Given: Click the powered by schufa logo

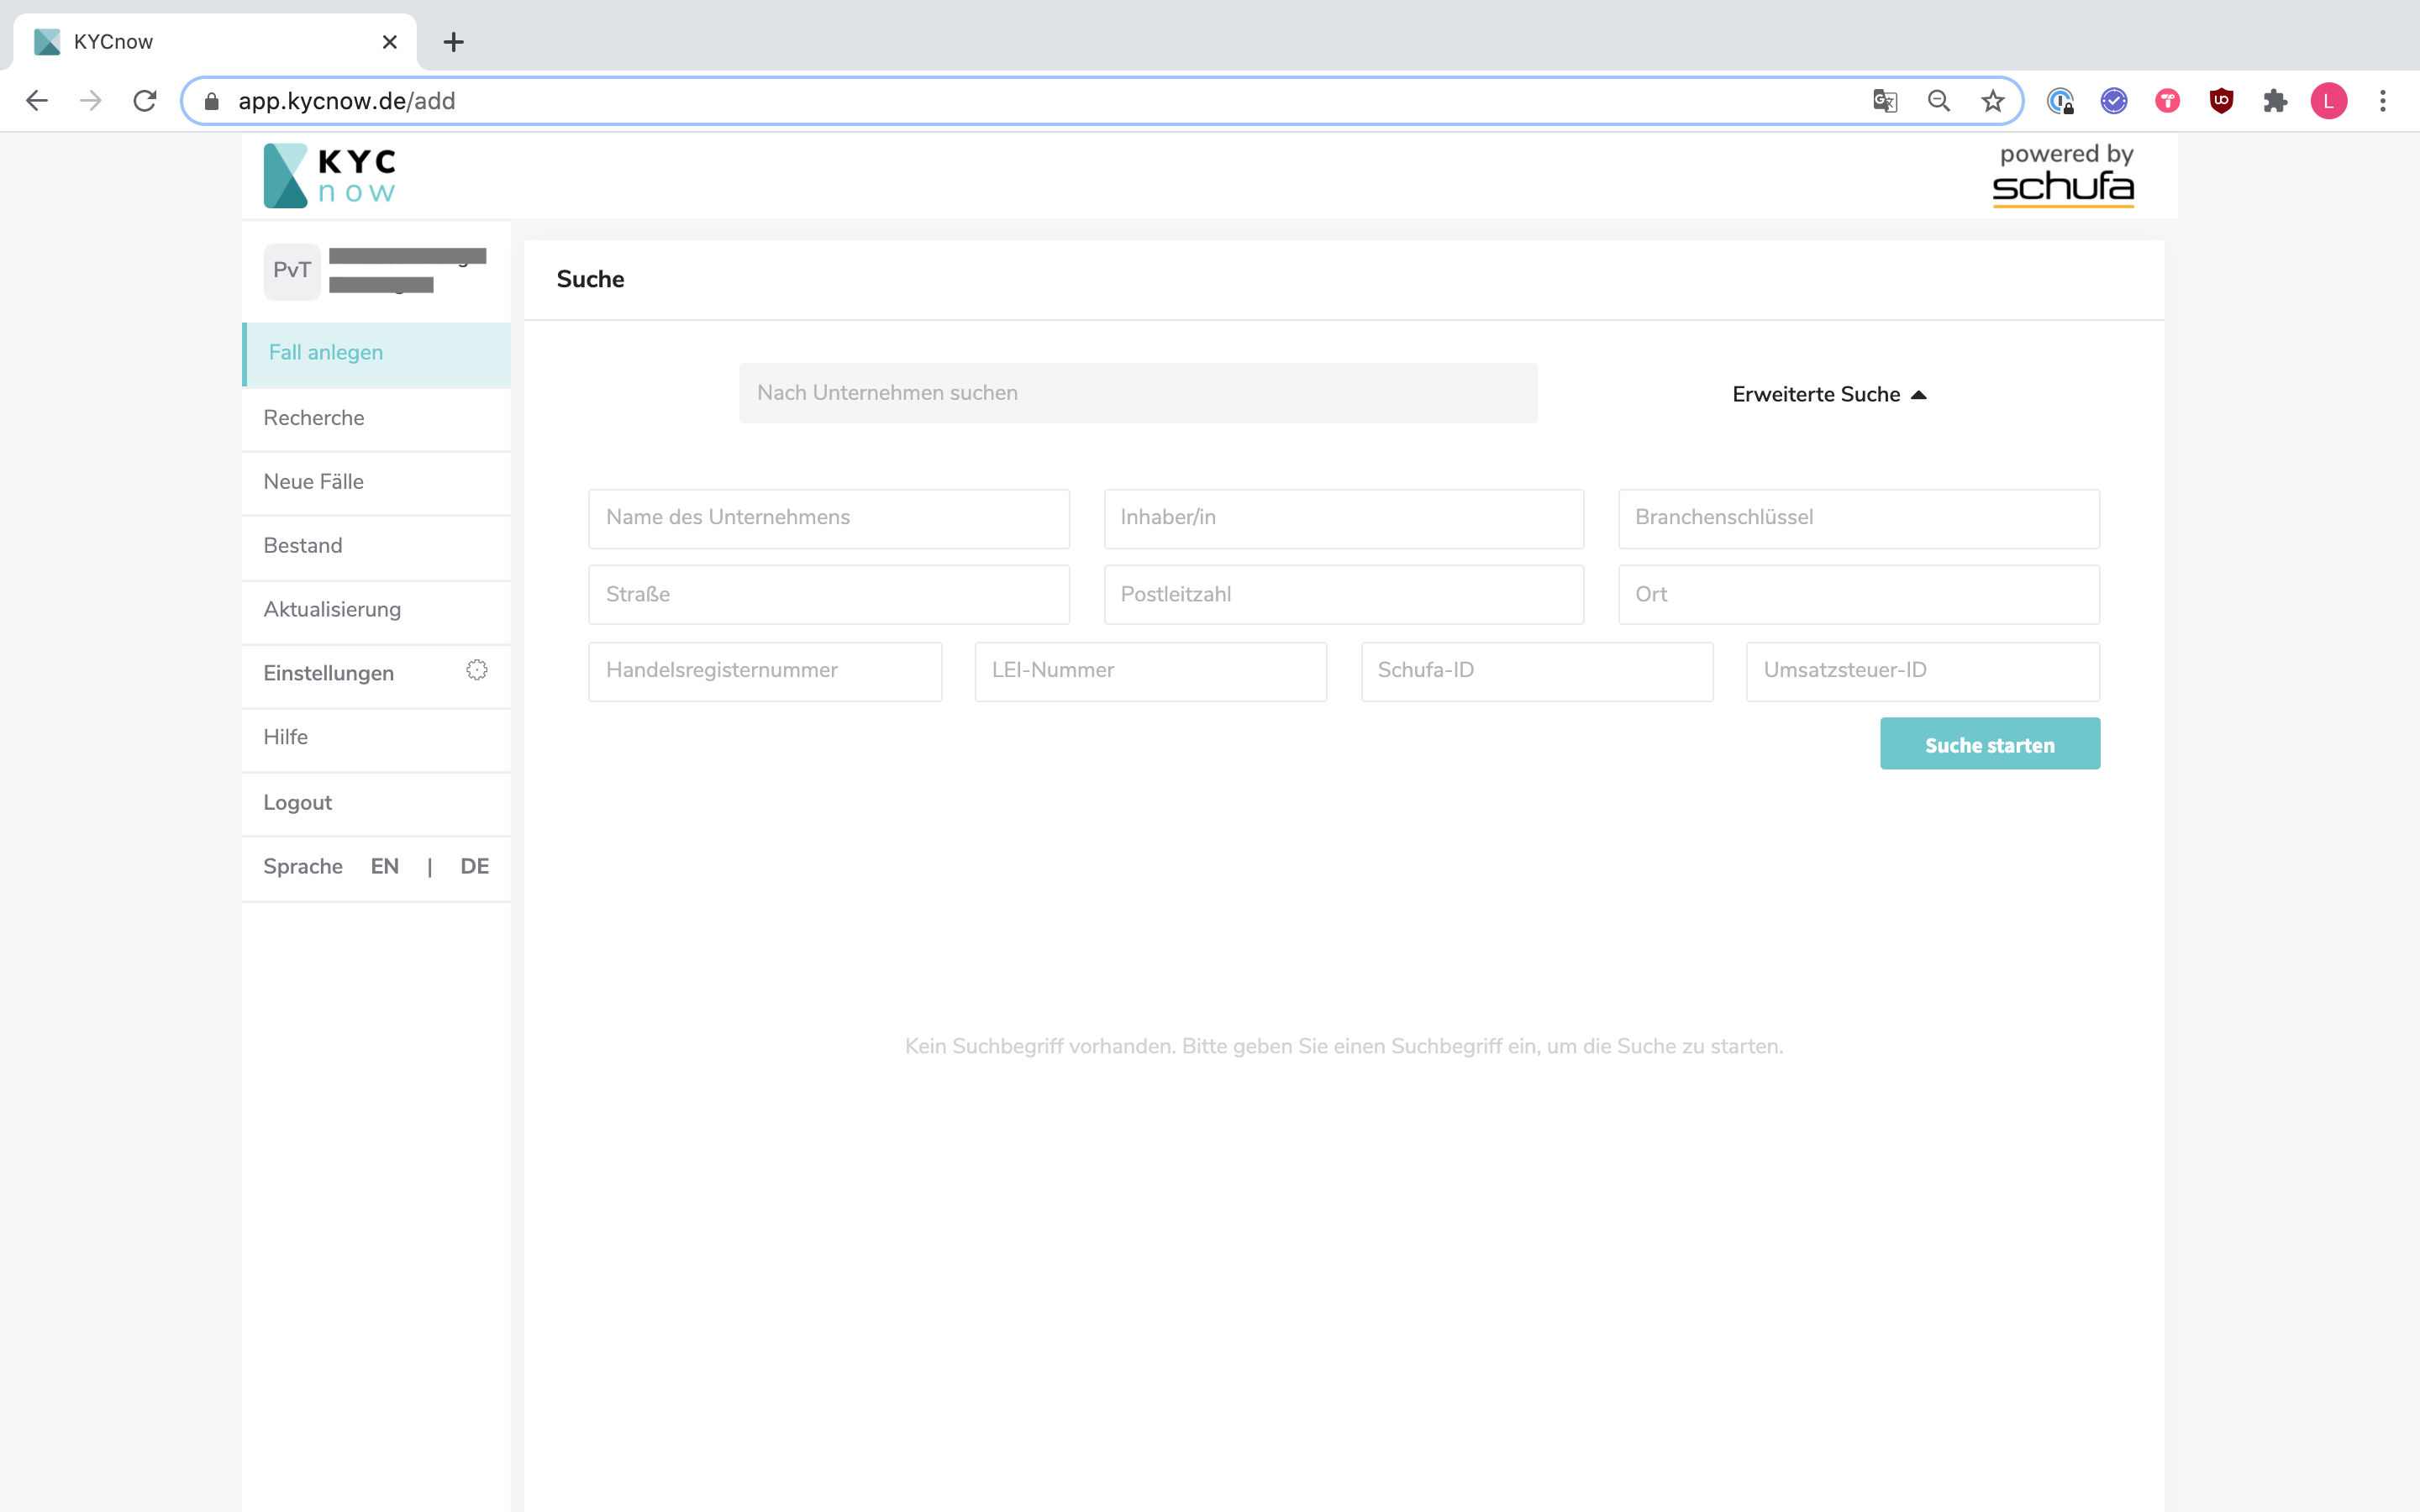Looking at the screenshot, I should [2063, 175].
